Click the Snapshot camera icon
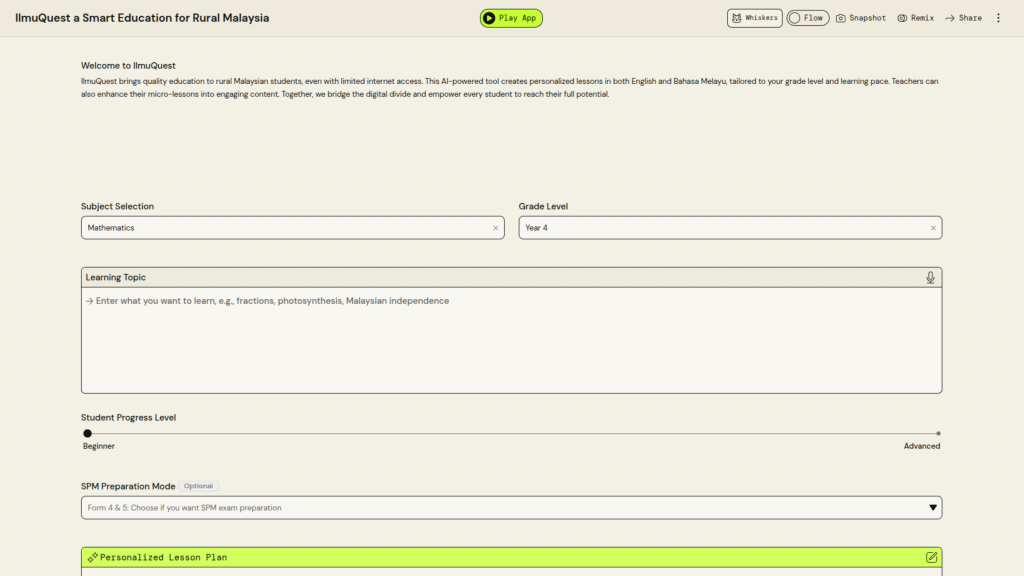Viewport: 1024px width, 576px height. (841, 18)
